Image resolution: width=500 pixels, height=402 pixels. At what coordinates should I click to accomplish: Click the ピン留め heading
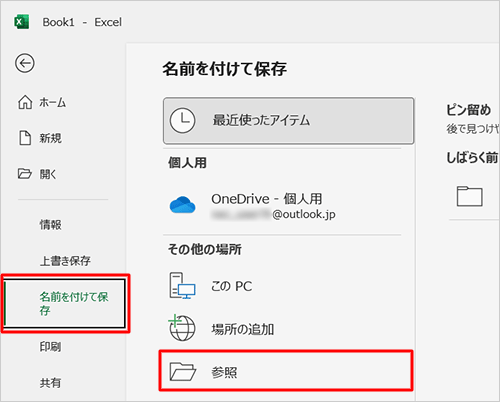[468, 110]
